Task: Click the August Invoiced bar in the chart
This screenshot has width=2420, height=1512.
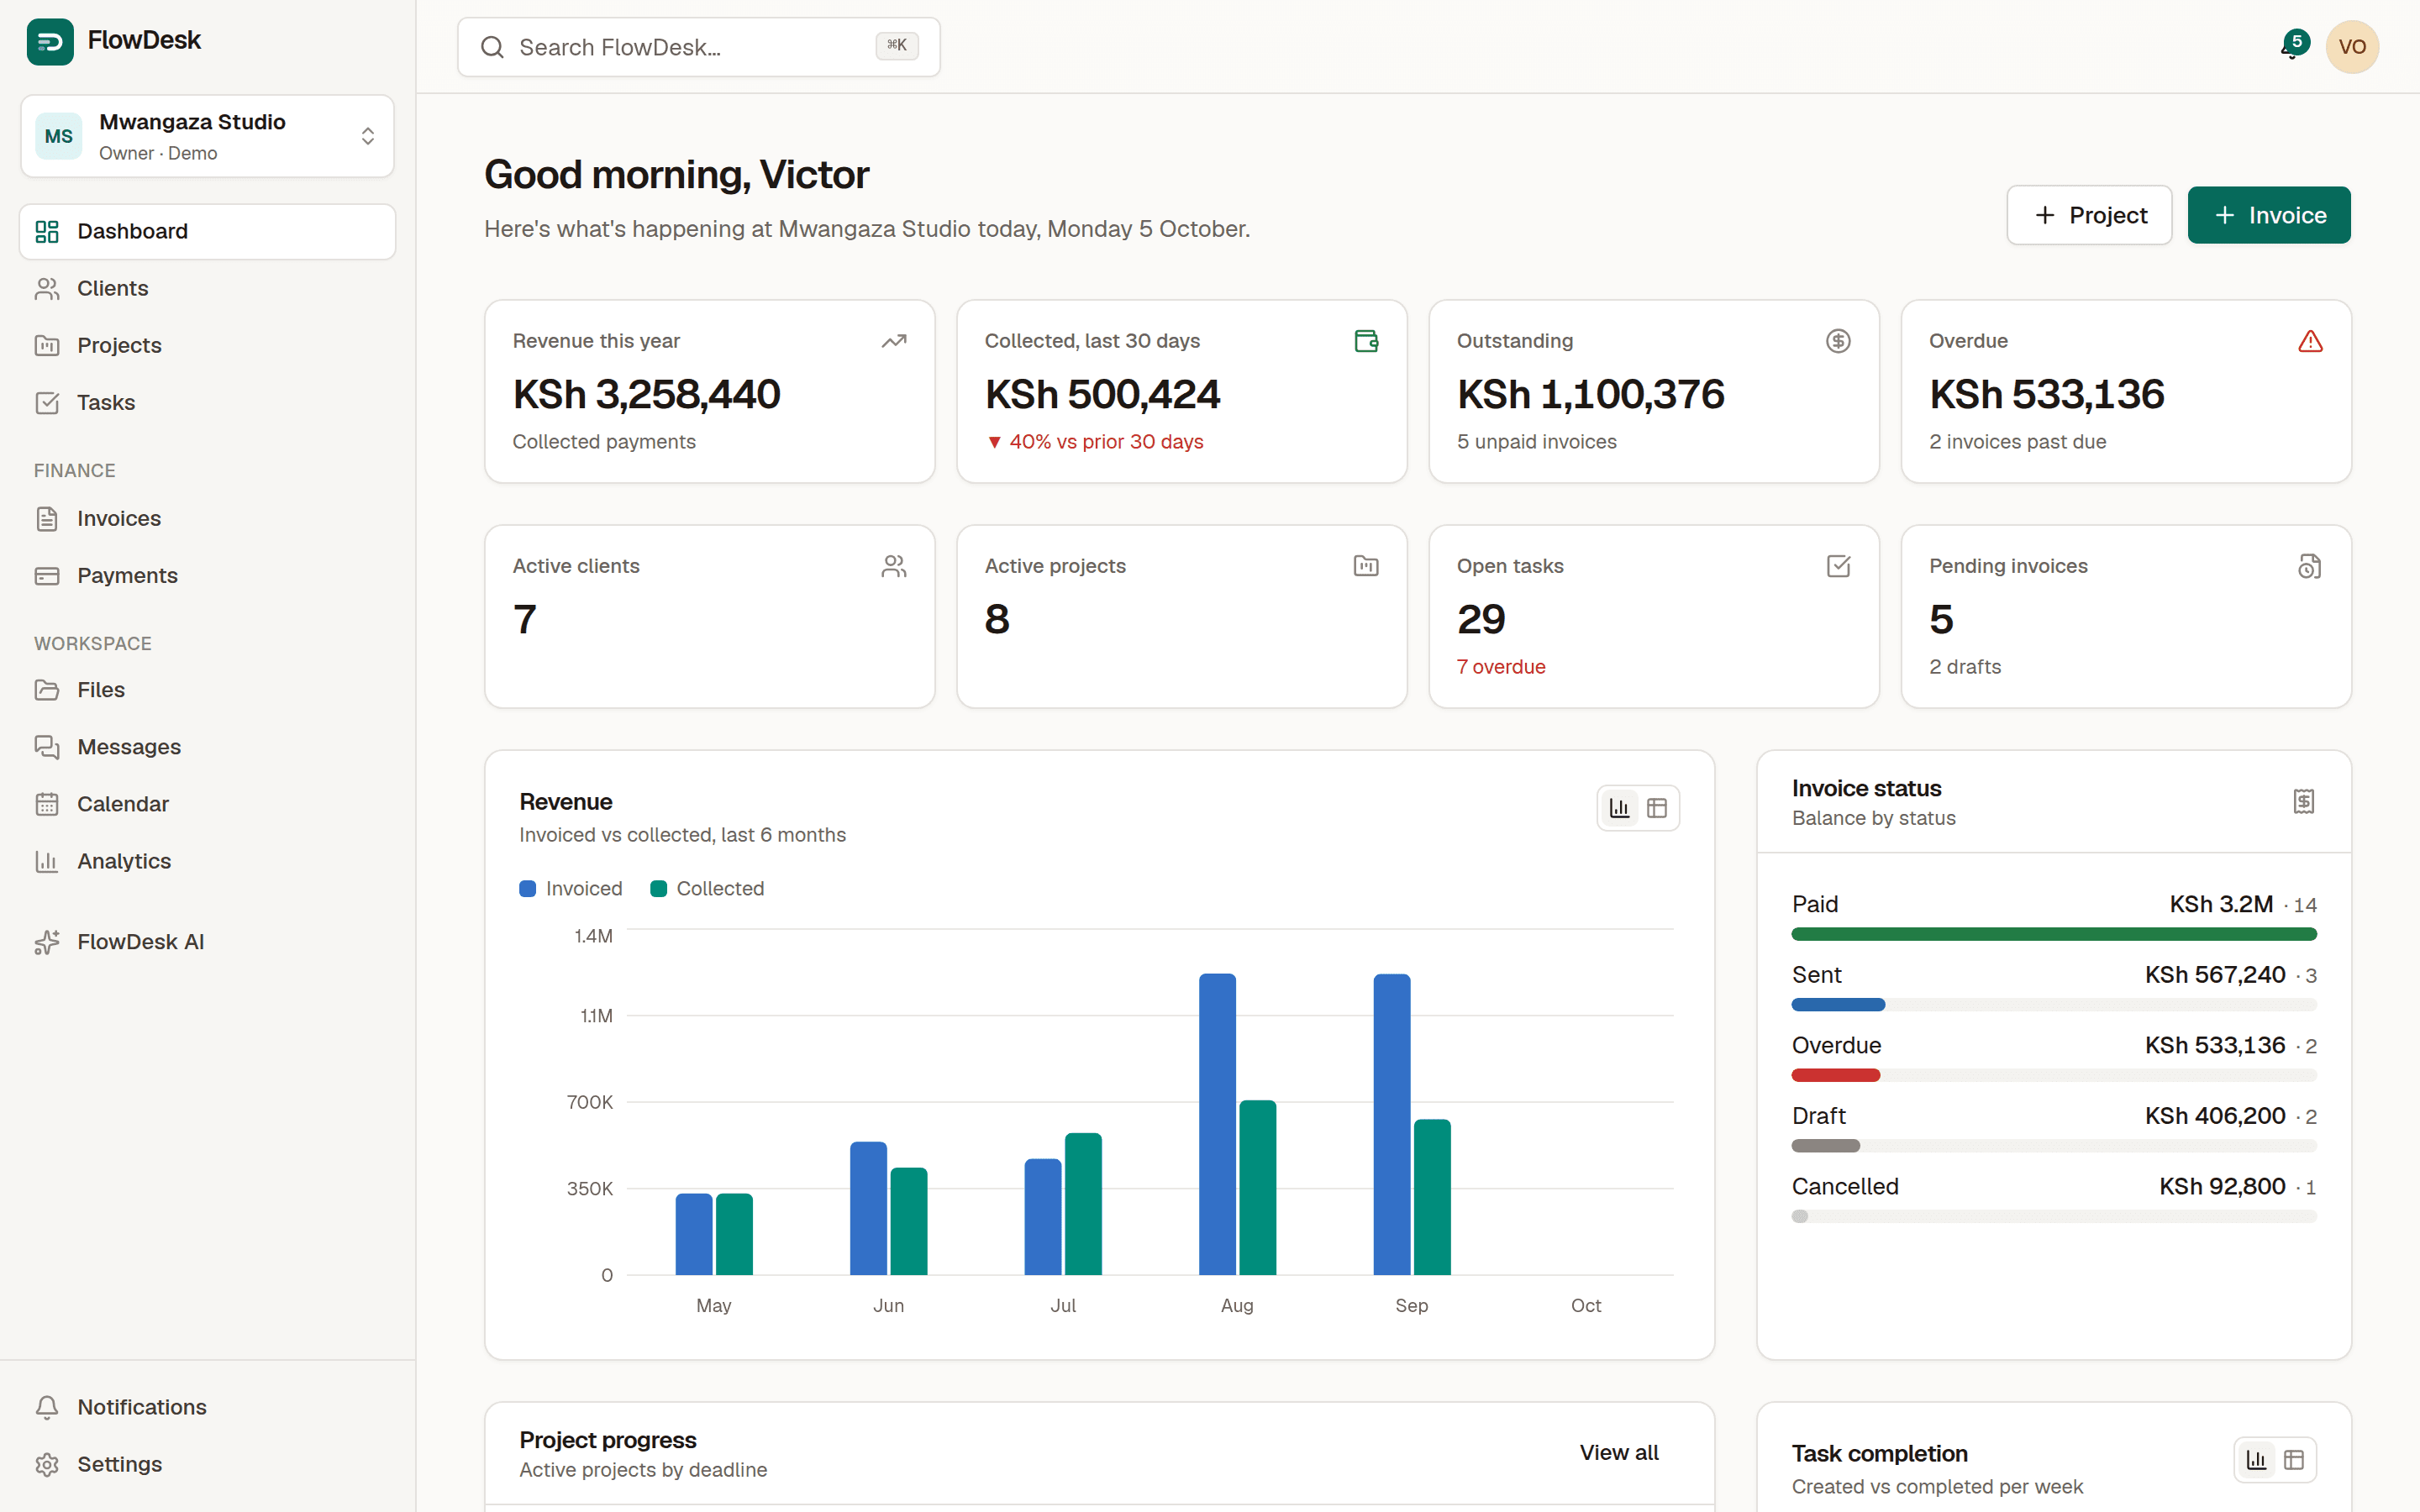Action: [1217, 1124]
